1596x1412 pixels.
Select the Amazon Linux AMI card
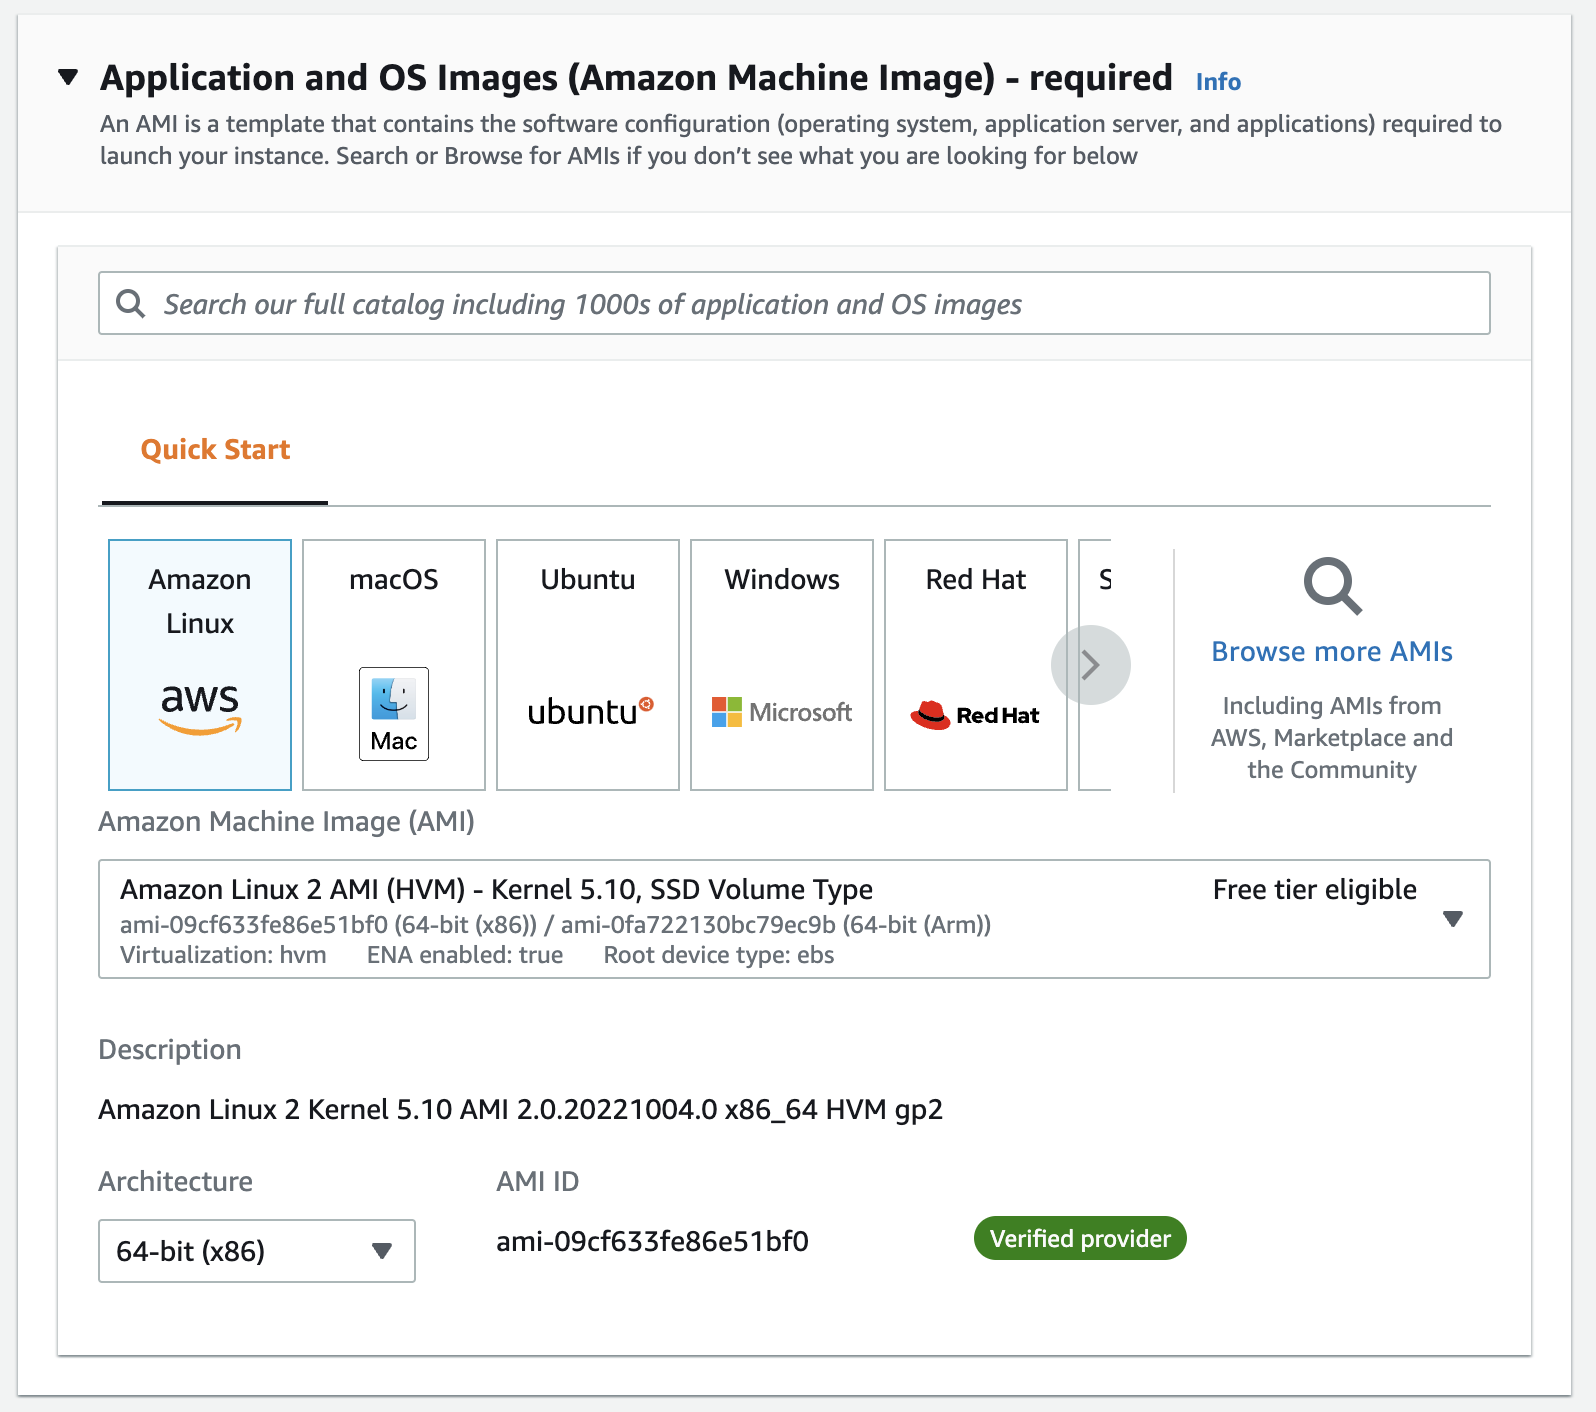point(200,665)
